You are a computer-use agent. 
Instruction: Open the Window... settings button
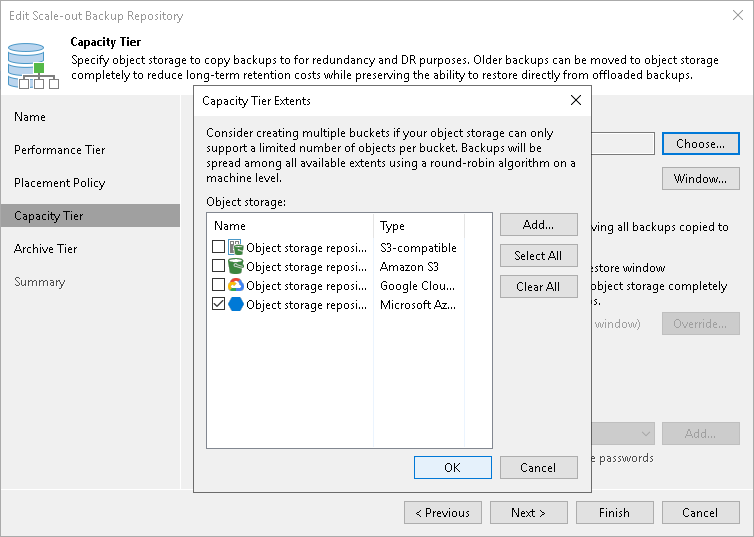pos(701,178)
